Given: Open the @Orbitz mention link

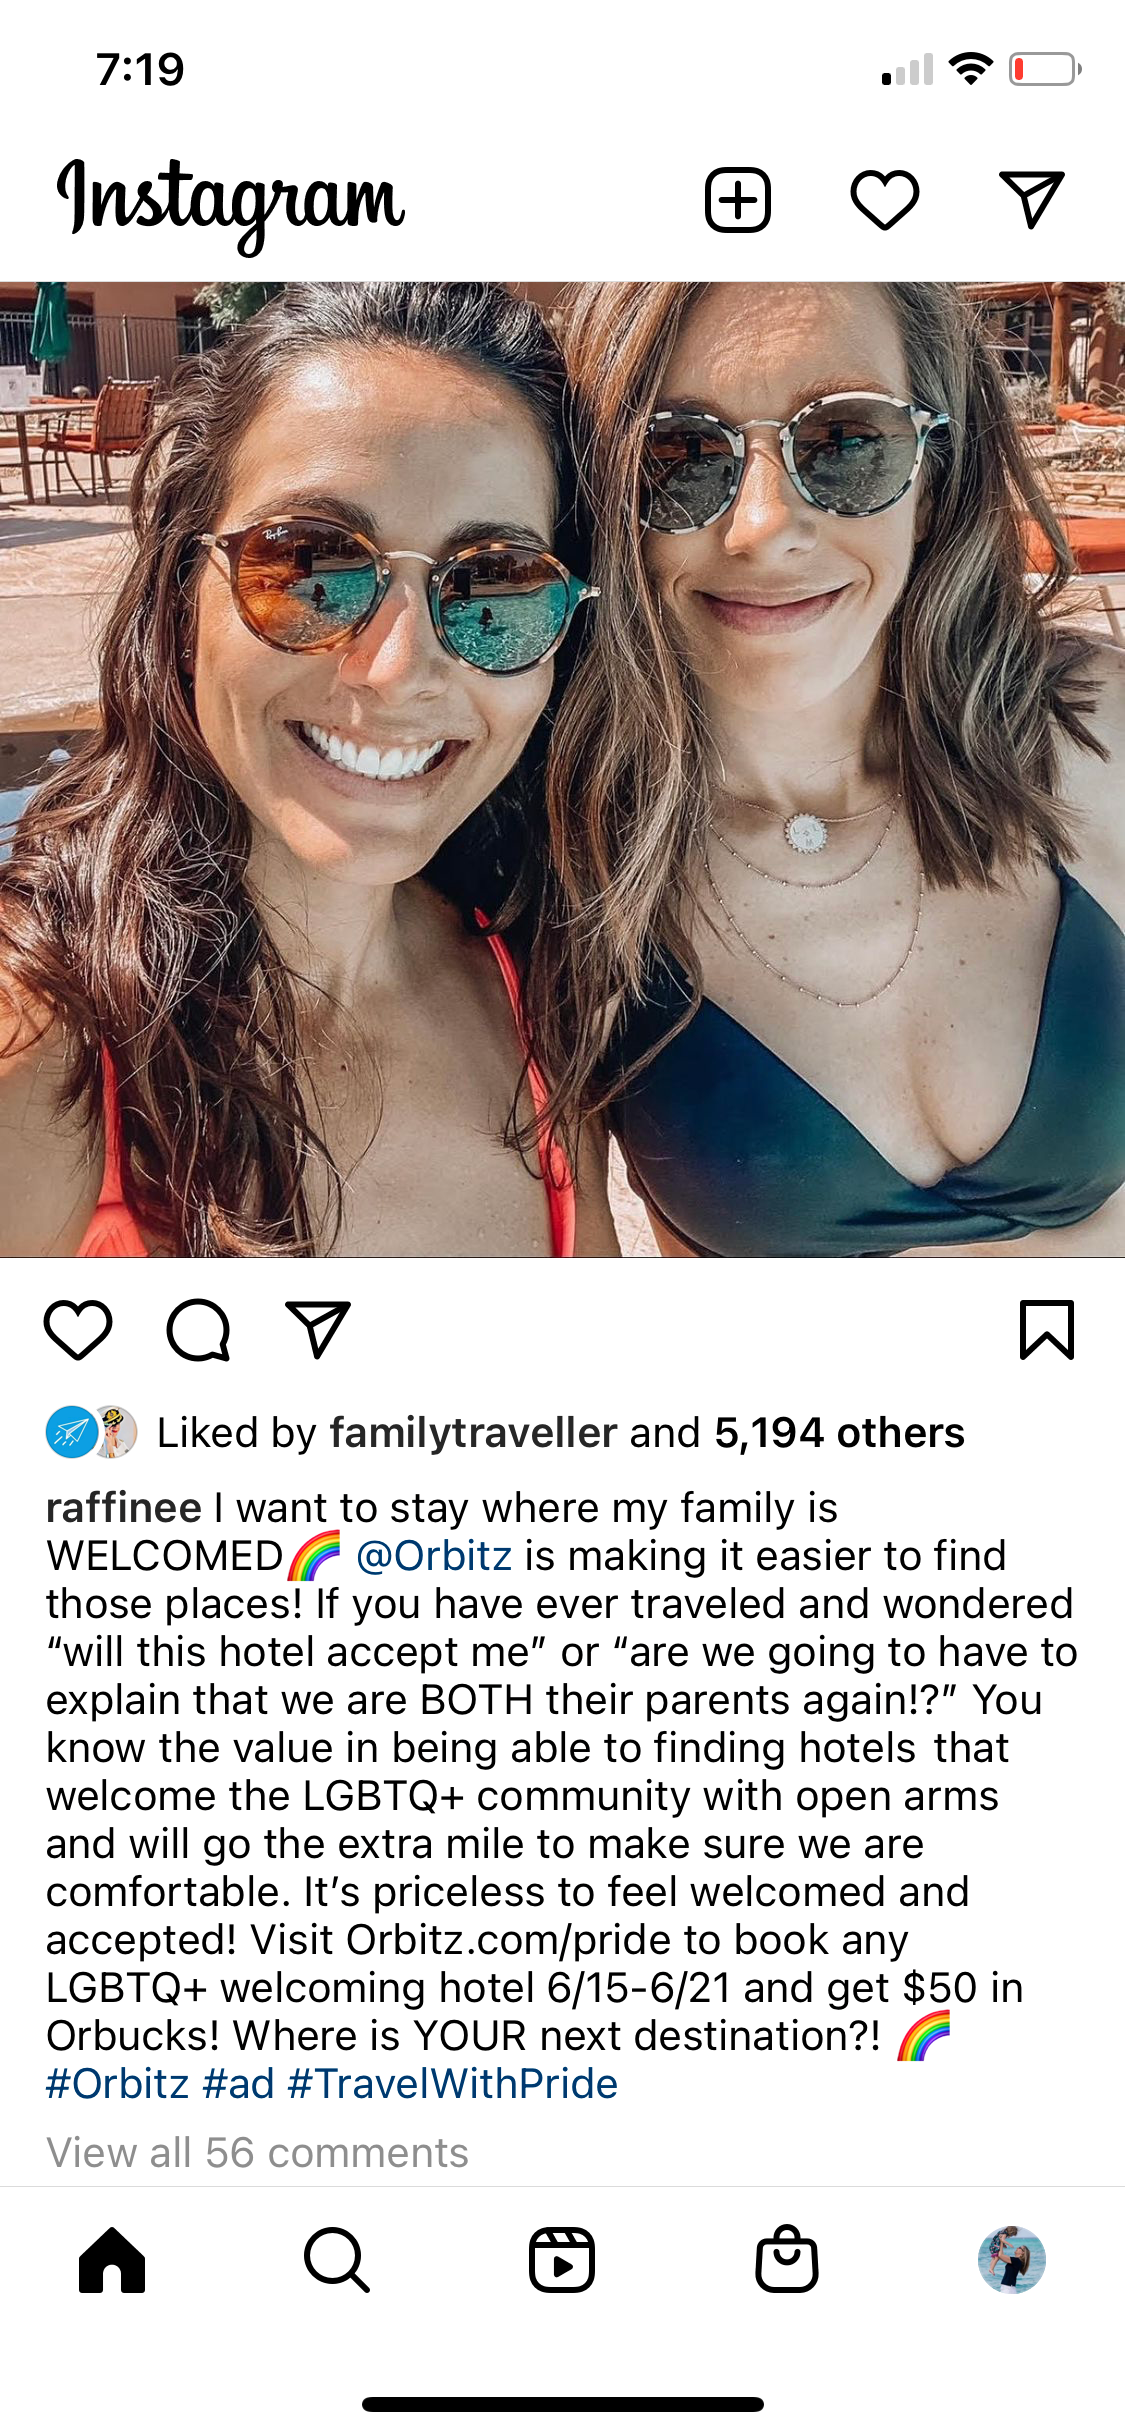Looking at the screenshot, I should click(434, 1556).
